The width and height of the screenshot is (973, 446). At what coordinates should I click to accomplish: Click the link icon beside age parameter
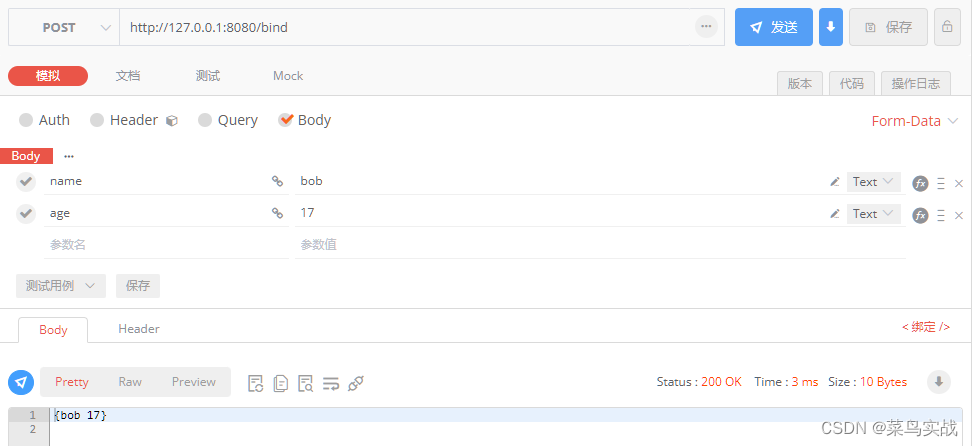(x=277, y=213)
